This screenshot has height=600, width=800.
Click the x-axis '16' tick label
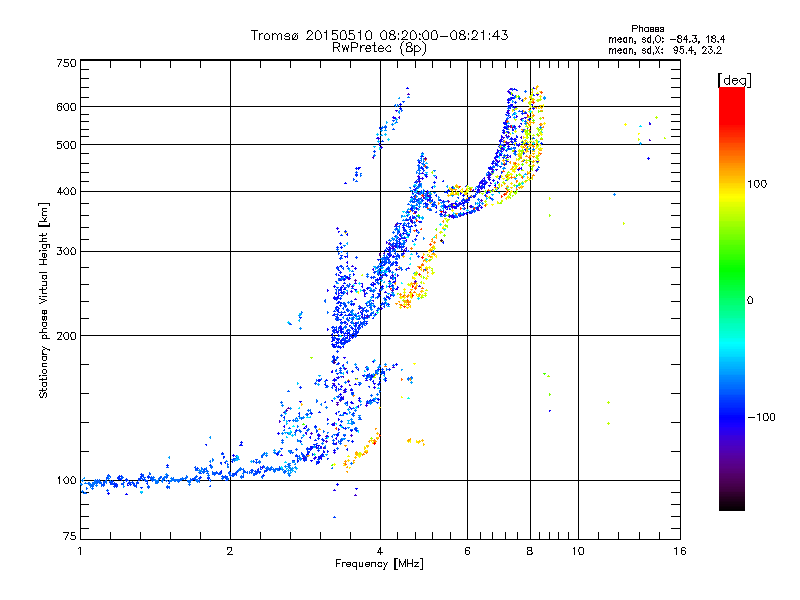coord(680,551)
